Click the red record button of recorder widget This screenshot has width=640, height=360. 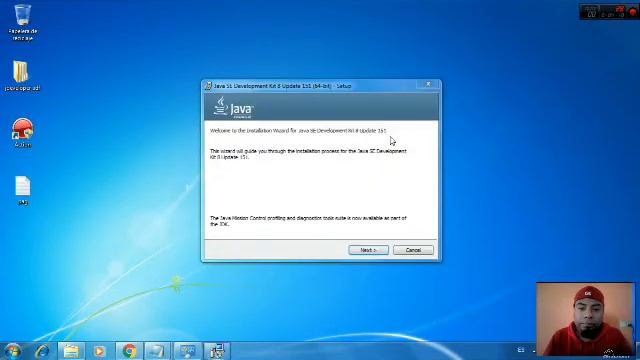(x=633, y=12)
